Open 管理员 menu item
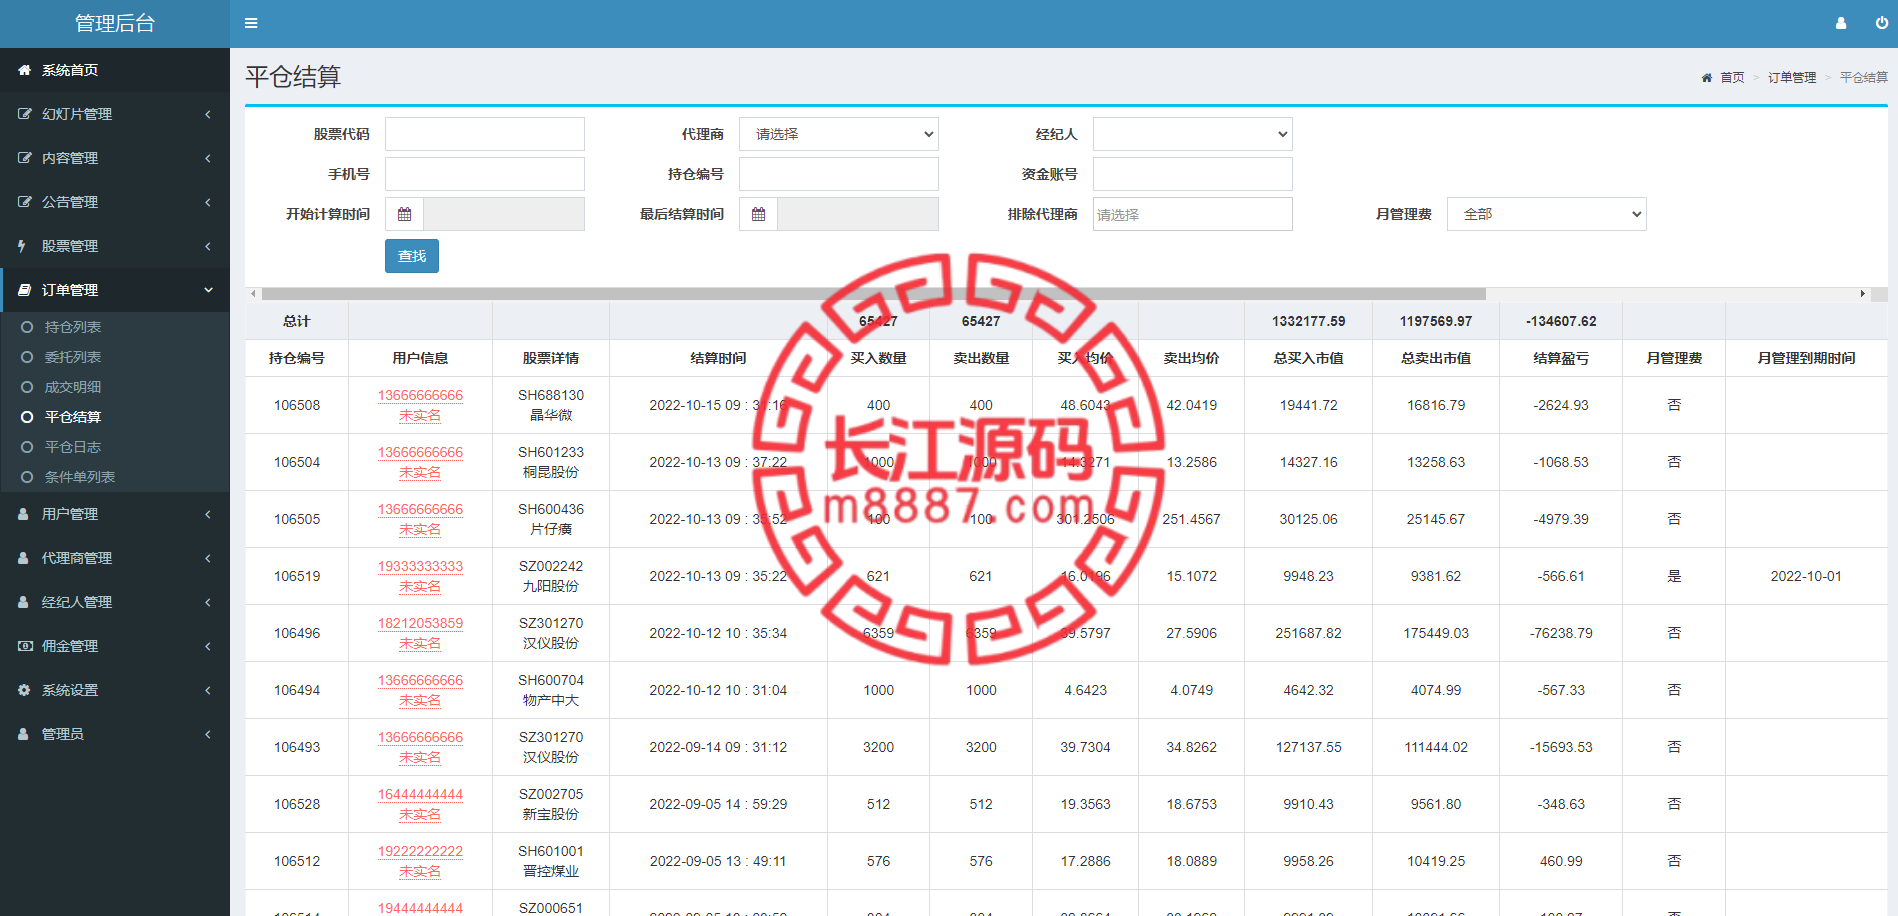1898x916 pixels. 115,734
